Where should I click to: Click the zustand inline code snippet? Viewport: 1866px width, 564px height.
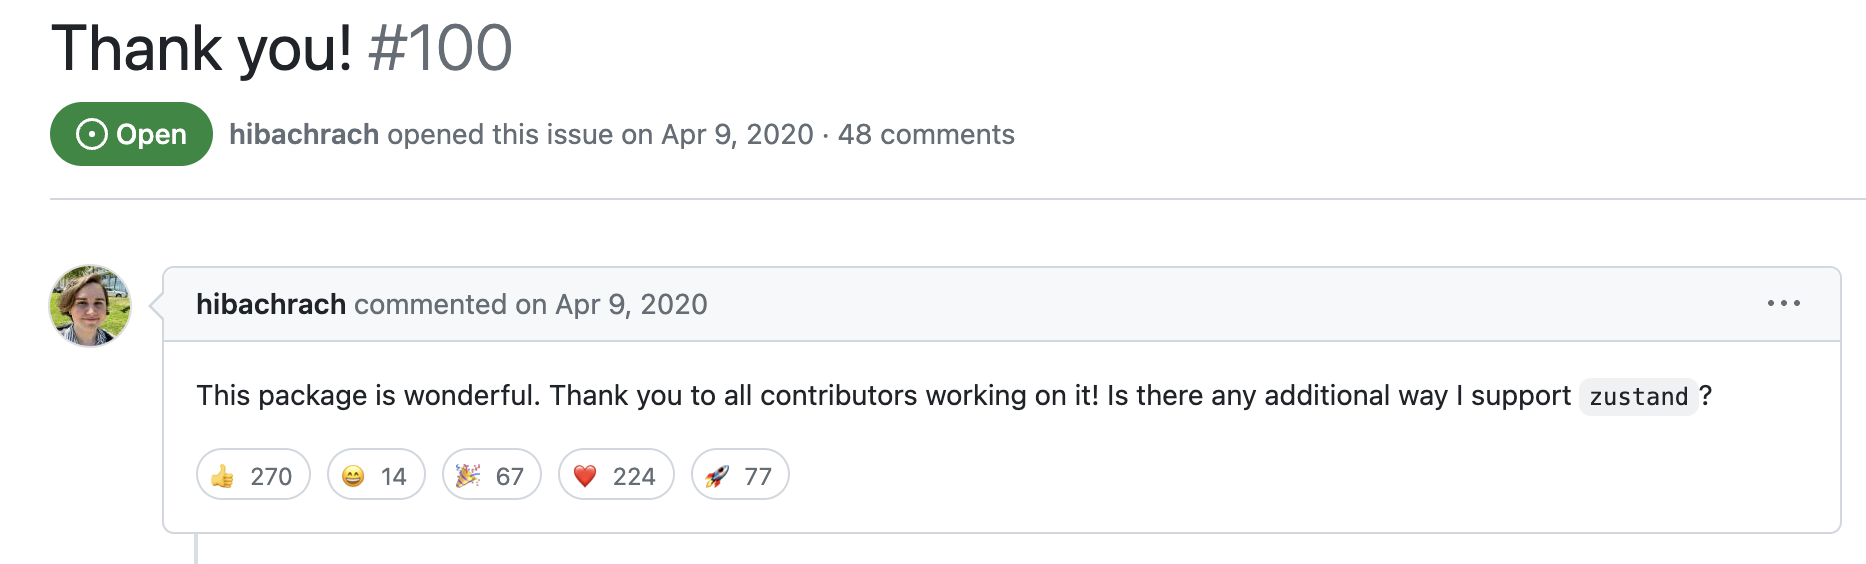pyautogui.click(x=1638, y=397)
